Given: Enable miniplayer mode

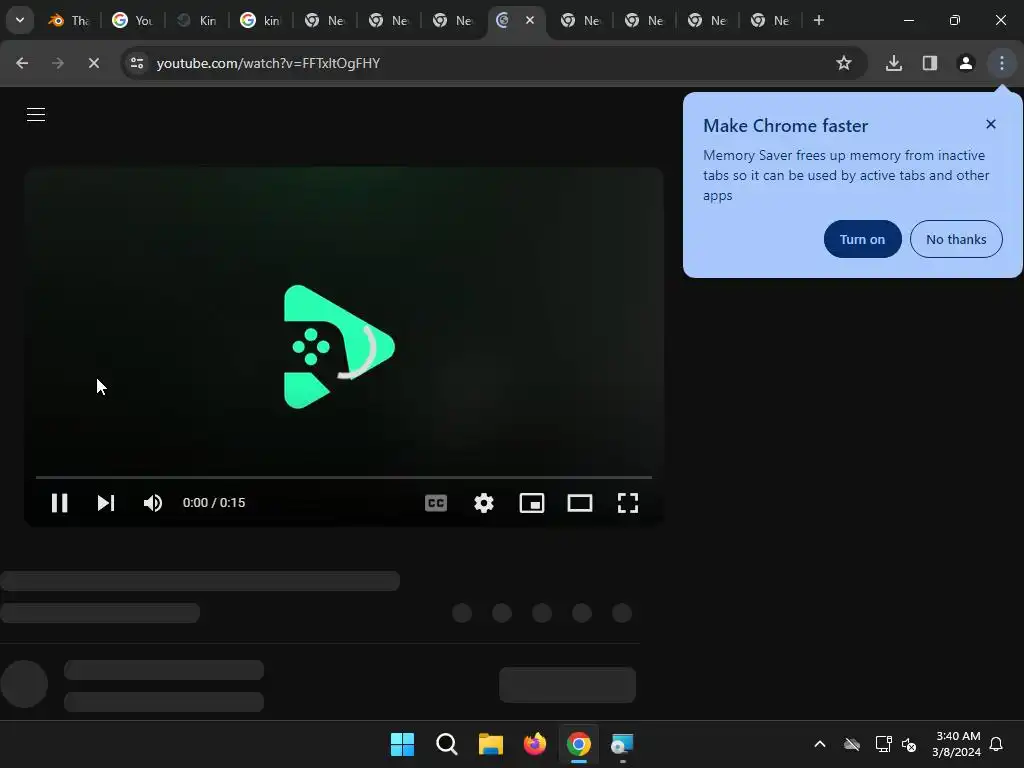Looking at the screenshot, I should point(532,503).
